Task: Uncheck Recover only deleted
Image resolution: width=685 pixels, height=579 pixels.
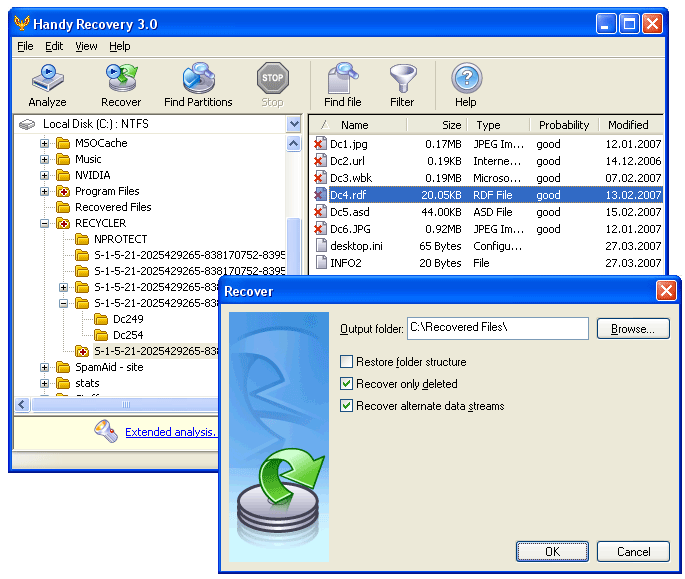Action: (346, 384)
